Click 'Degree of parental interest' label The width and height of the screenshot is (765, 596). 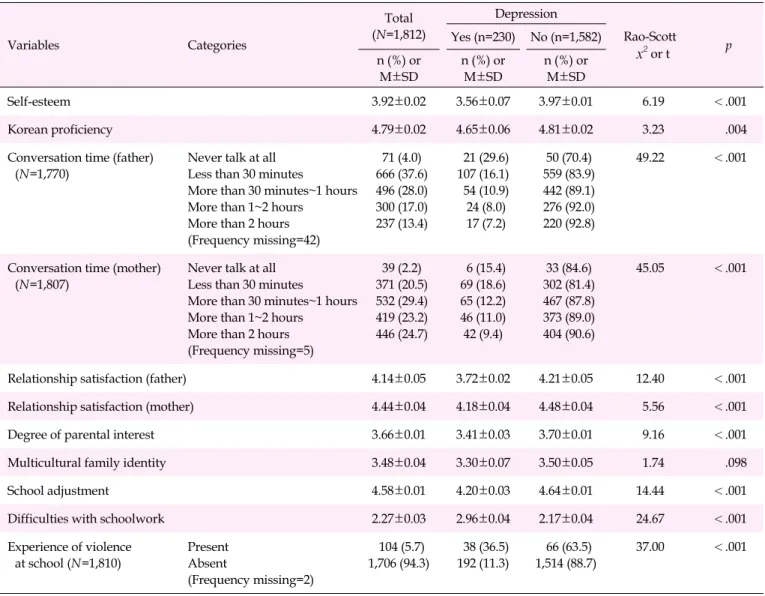point(81,435)
